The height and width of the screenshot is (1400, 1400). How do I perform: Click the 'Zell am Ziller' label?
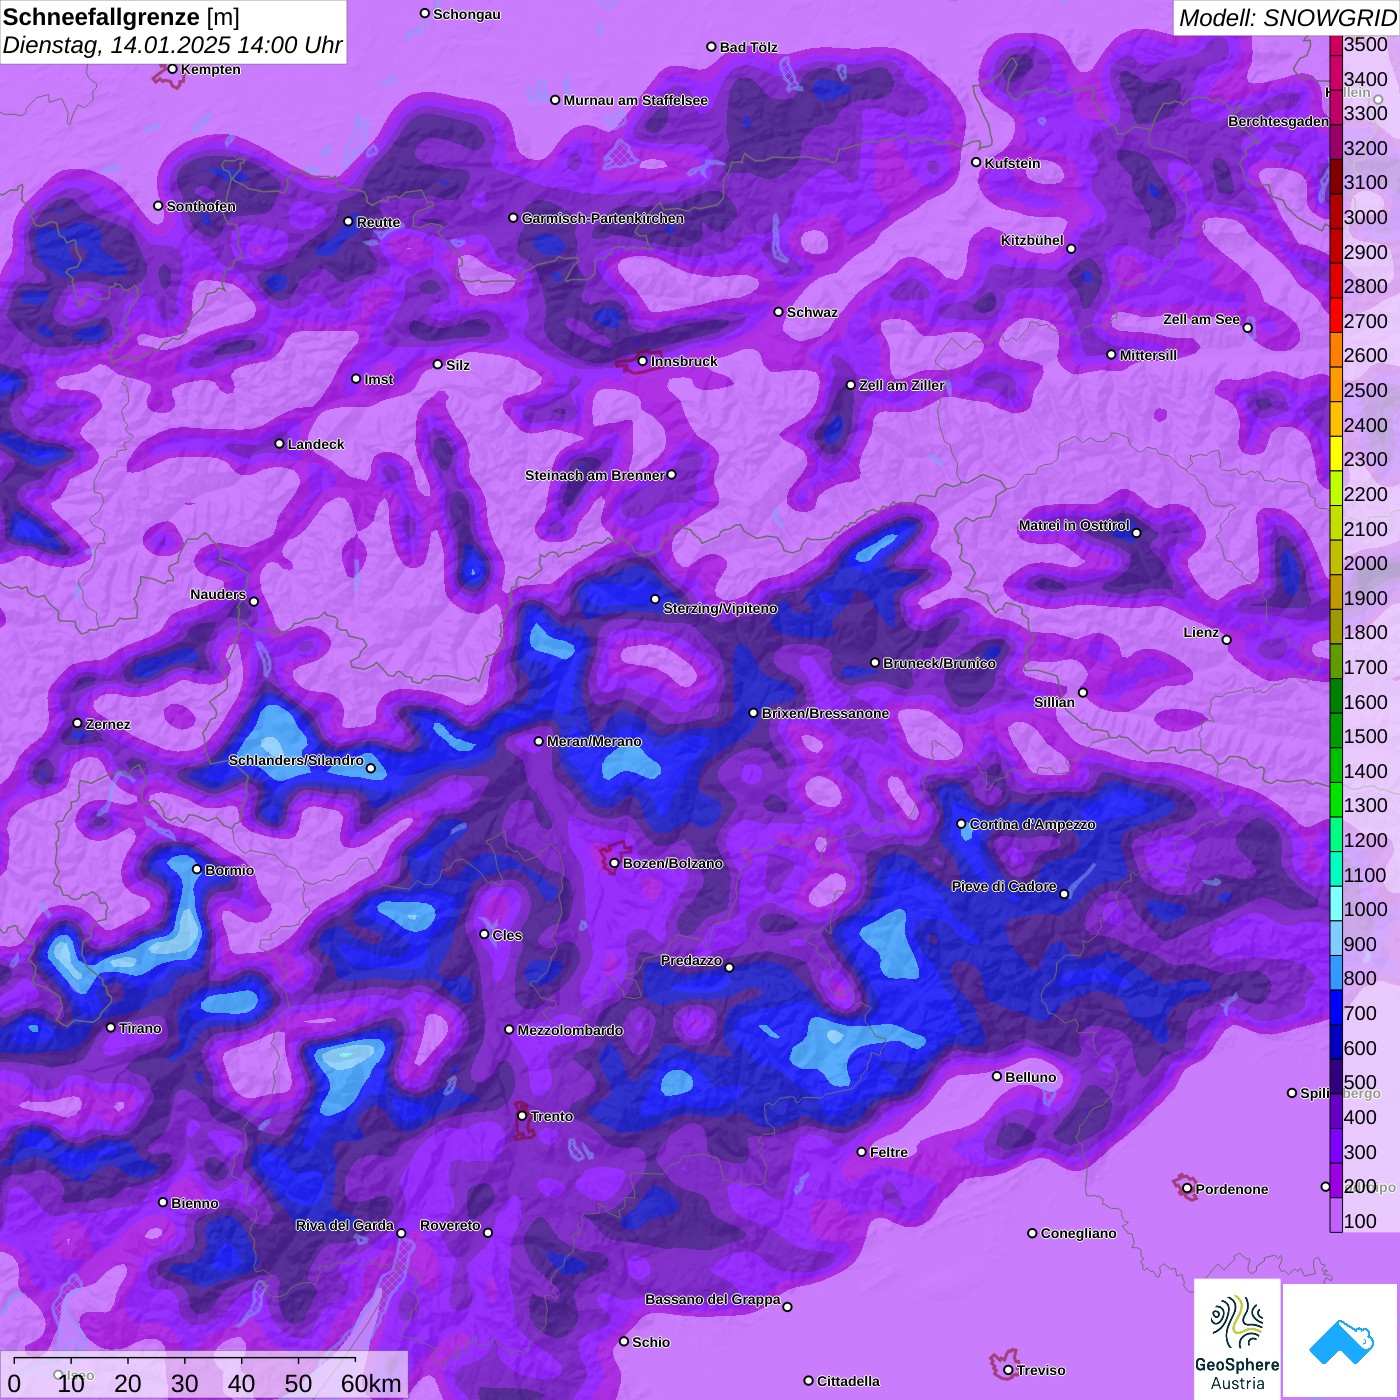[x=902, y=385]
